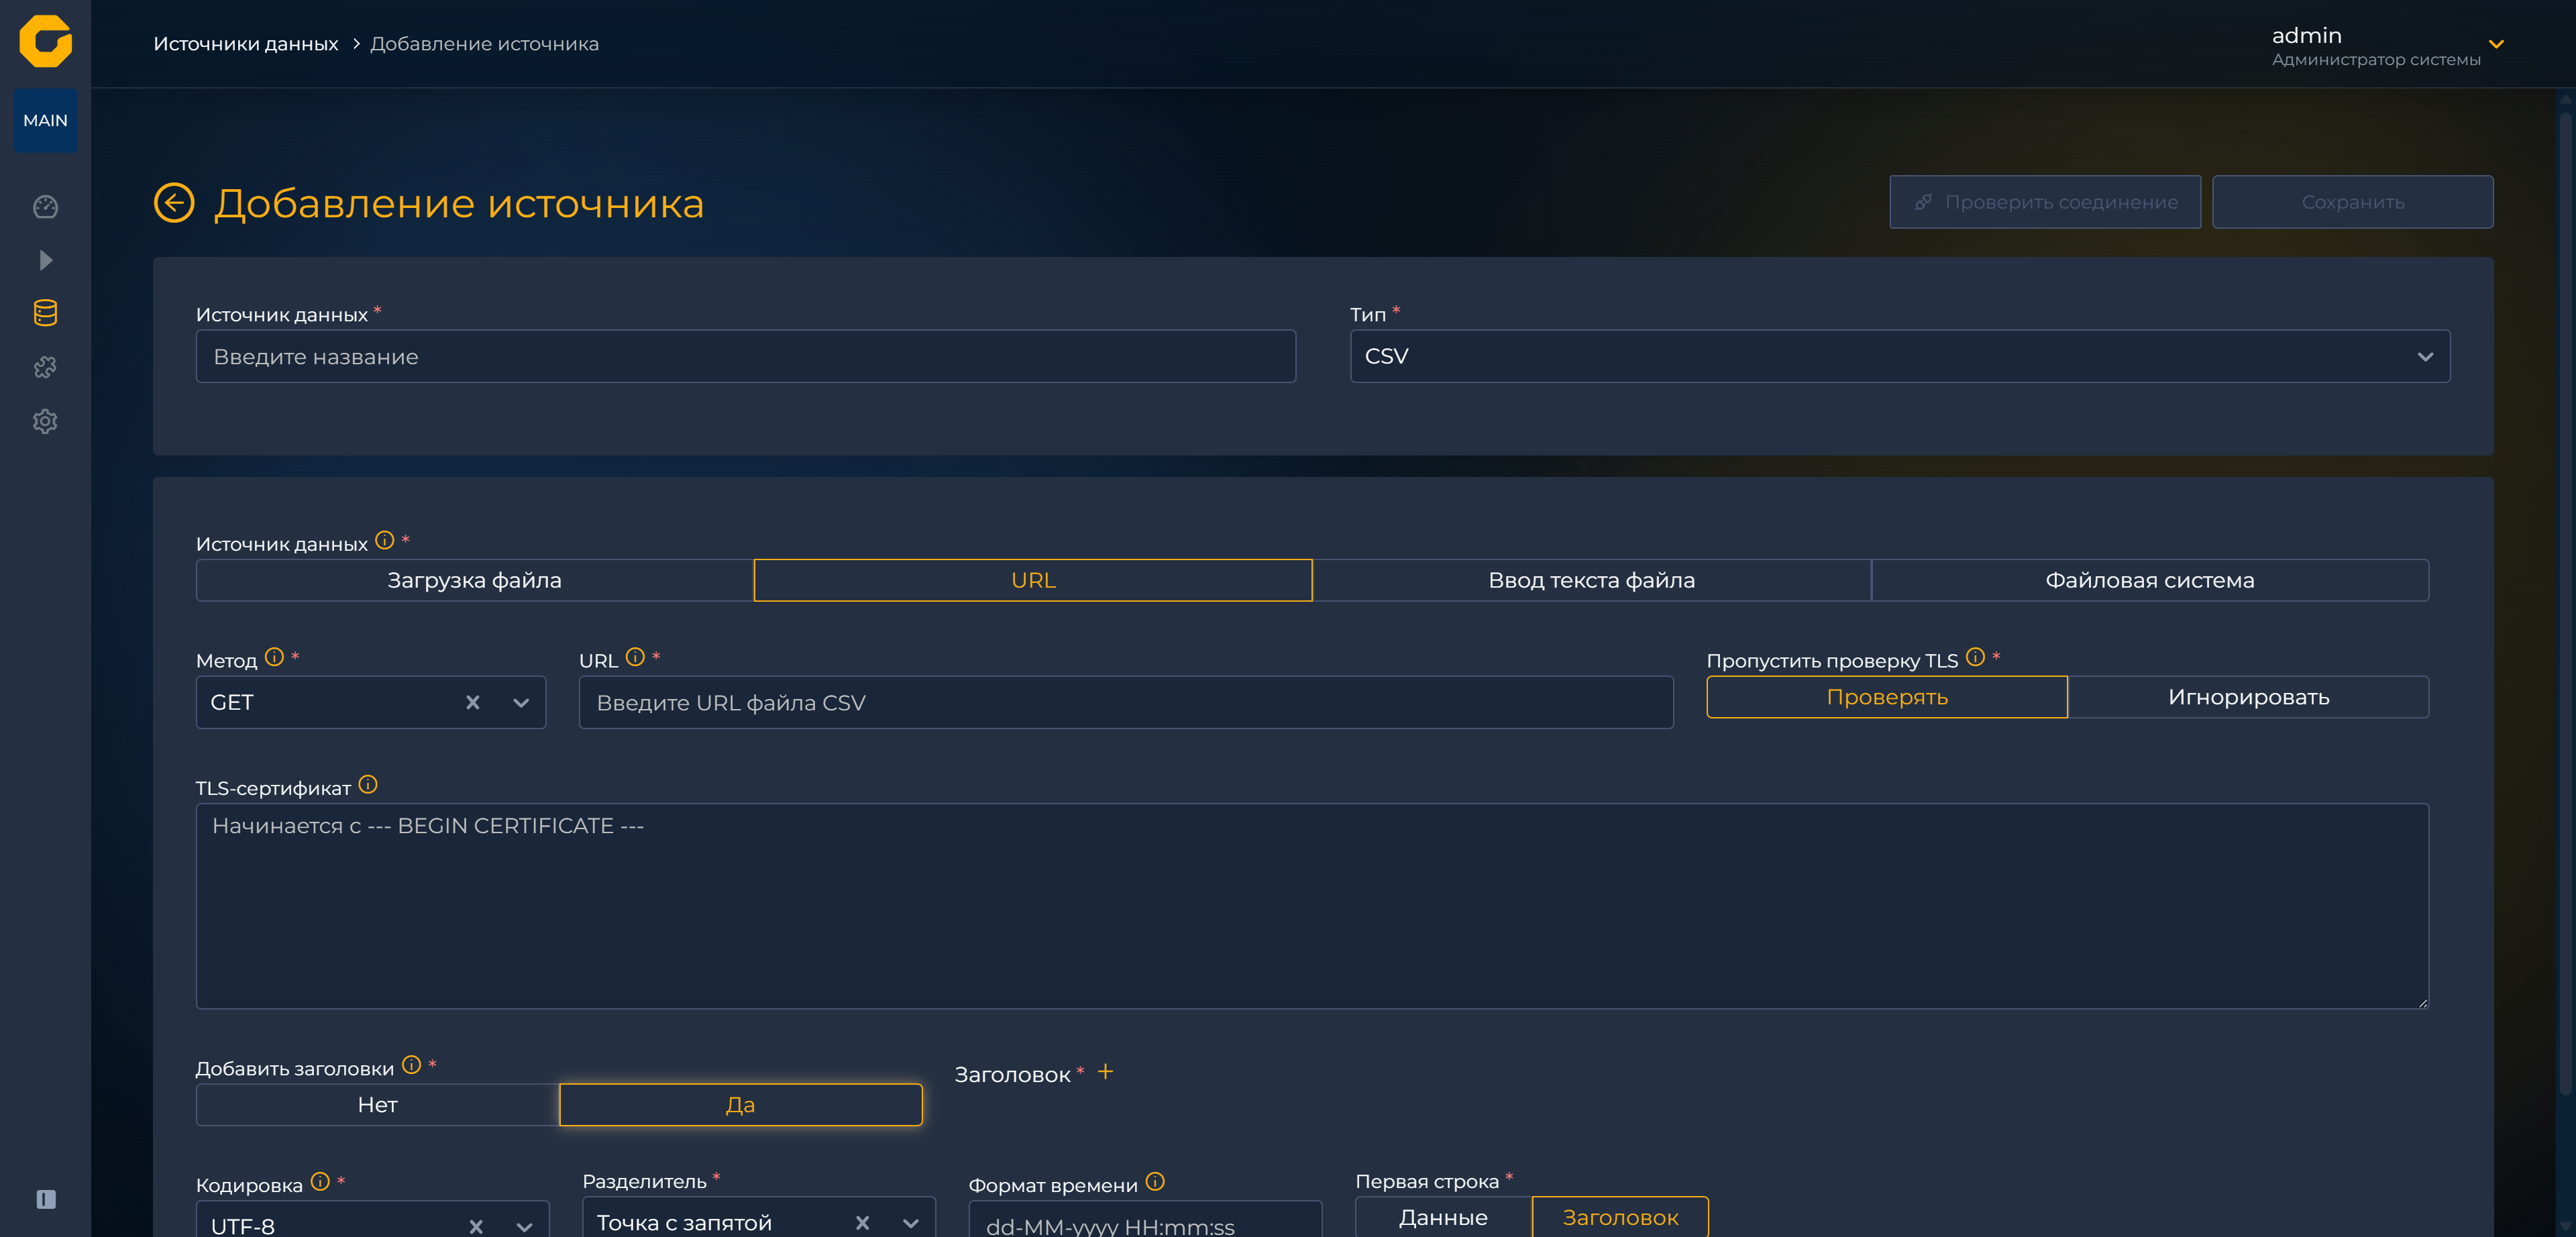
Task: Select Нет for Добавить заголовки
Action: click(378, 1105)
